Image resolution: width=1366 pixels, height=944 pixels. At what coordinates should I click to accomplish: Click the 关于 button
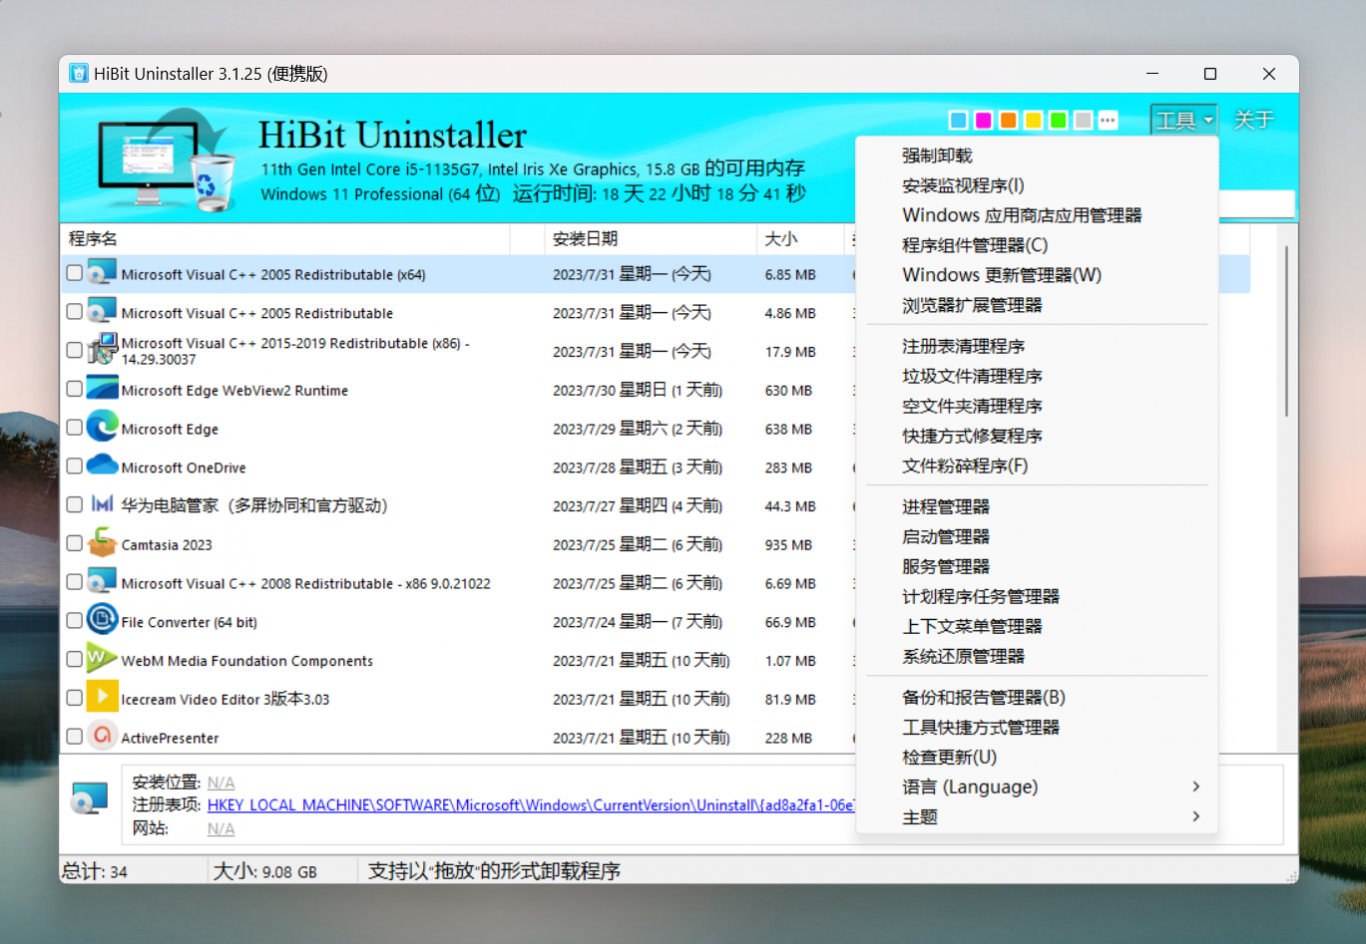[1253, 121]
